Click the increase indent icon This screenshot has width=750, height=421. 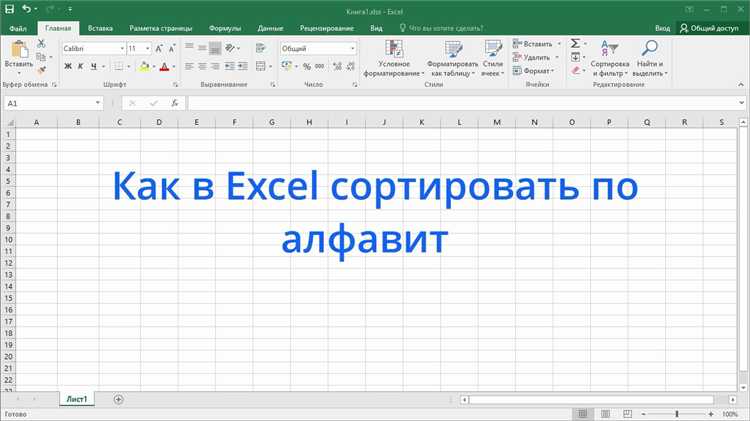pos(243,66)
